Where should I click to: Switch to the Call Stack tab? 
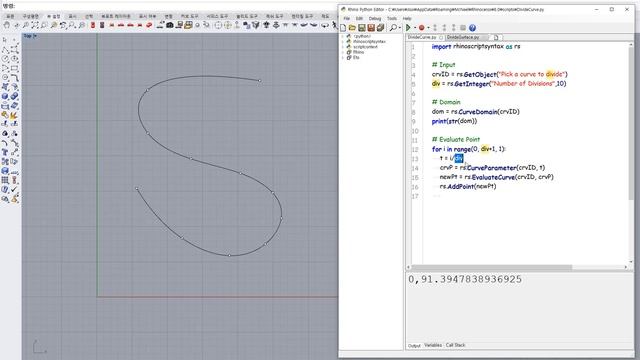point(455,345)
